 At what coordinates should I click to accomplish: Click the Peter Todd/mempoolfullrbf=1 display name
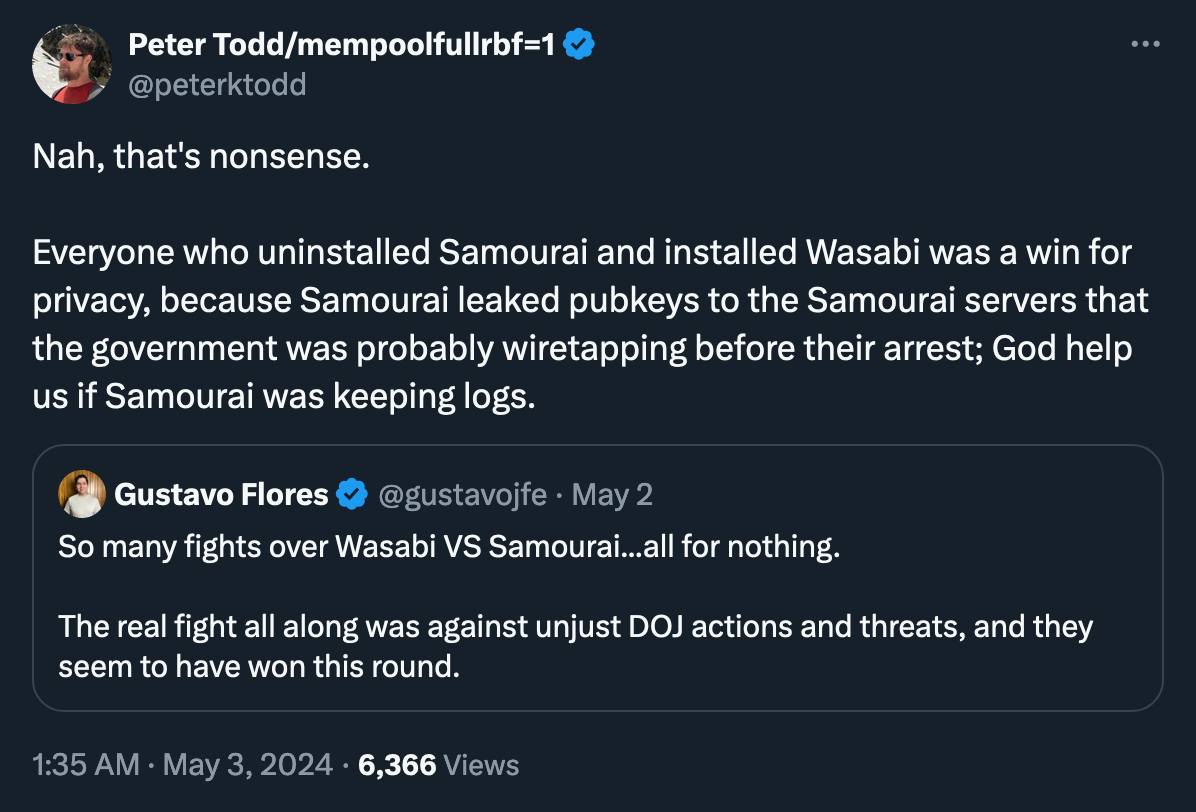click(x=341, y=45)
